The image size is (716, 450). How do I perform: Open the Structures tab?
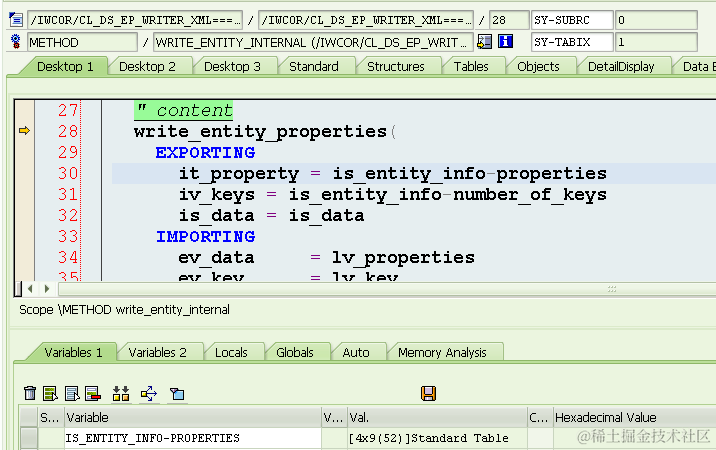[395, 67]
